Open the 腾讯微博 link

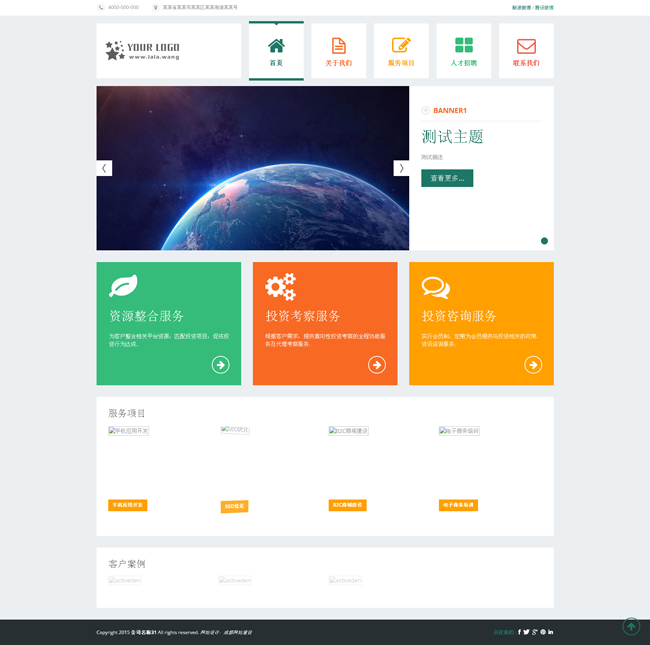tap(544, 7)
